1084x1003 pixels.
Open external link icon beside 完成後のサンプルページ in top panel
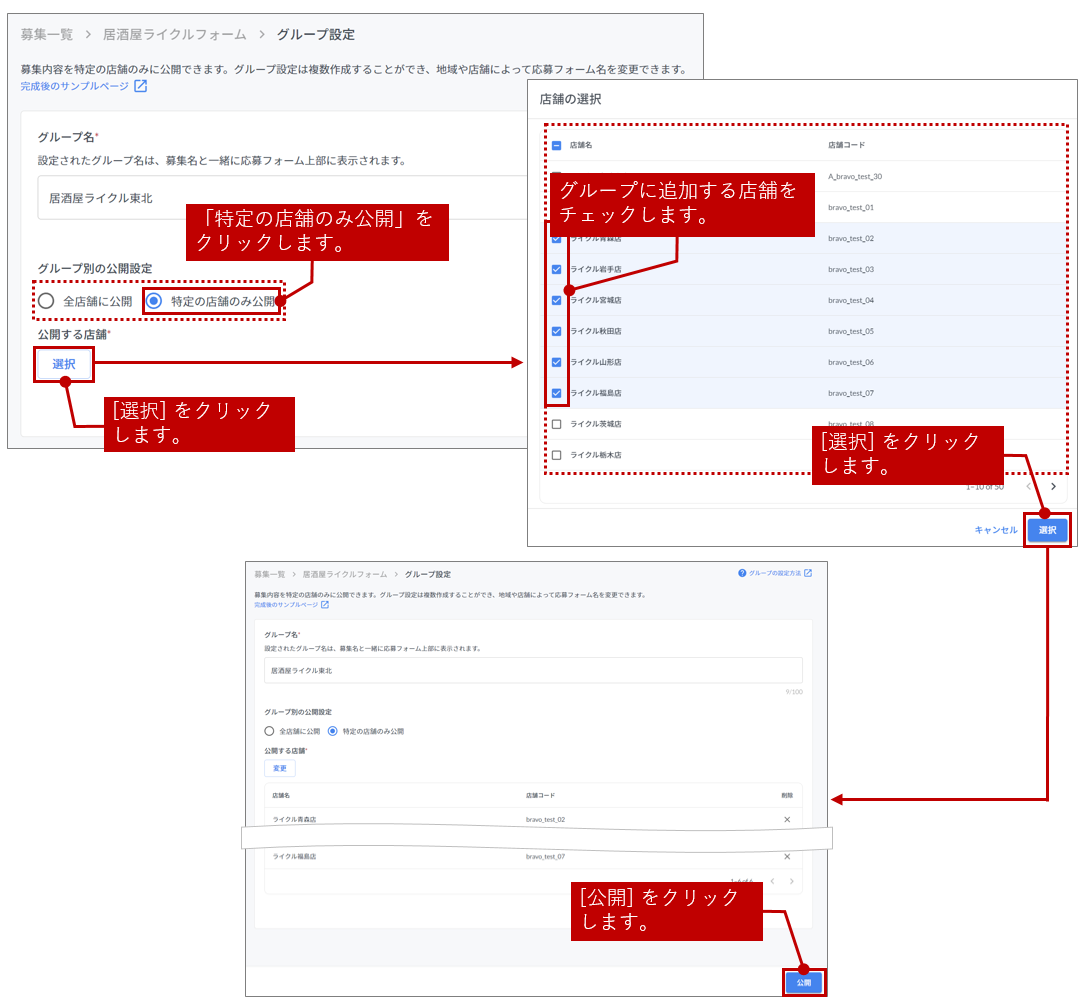(141, 87)
